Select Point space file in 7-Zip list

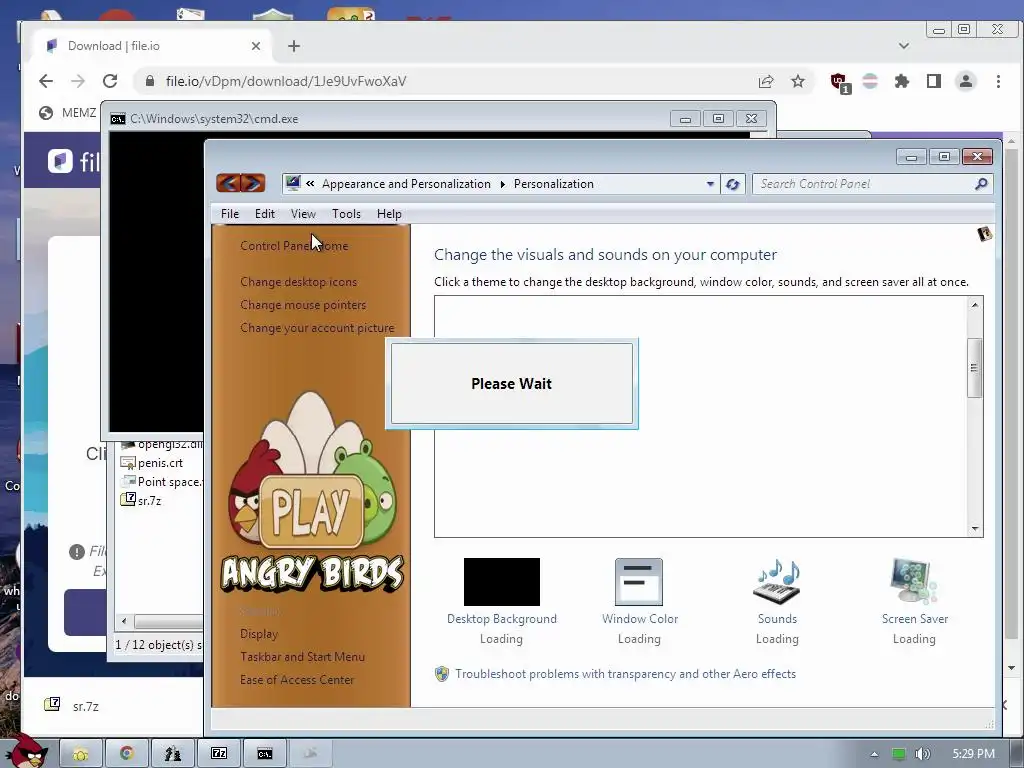[161, 481]
